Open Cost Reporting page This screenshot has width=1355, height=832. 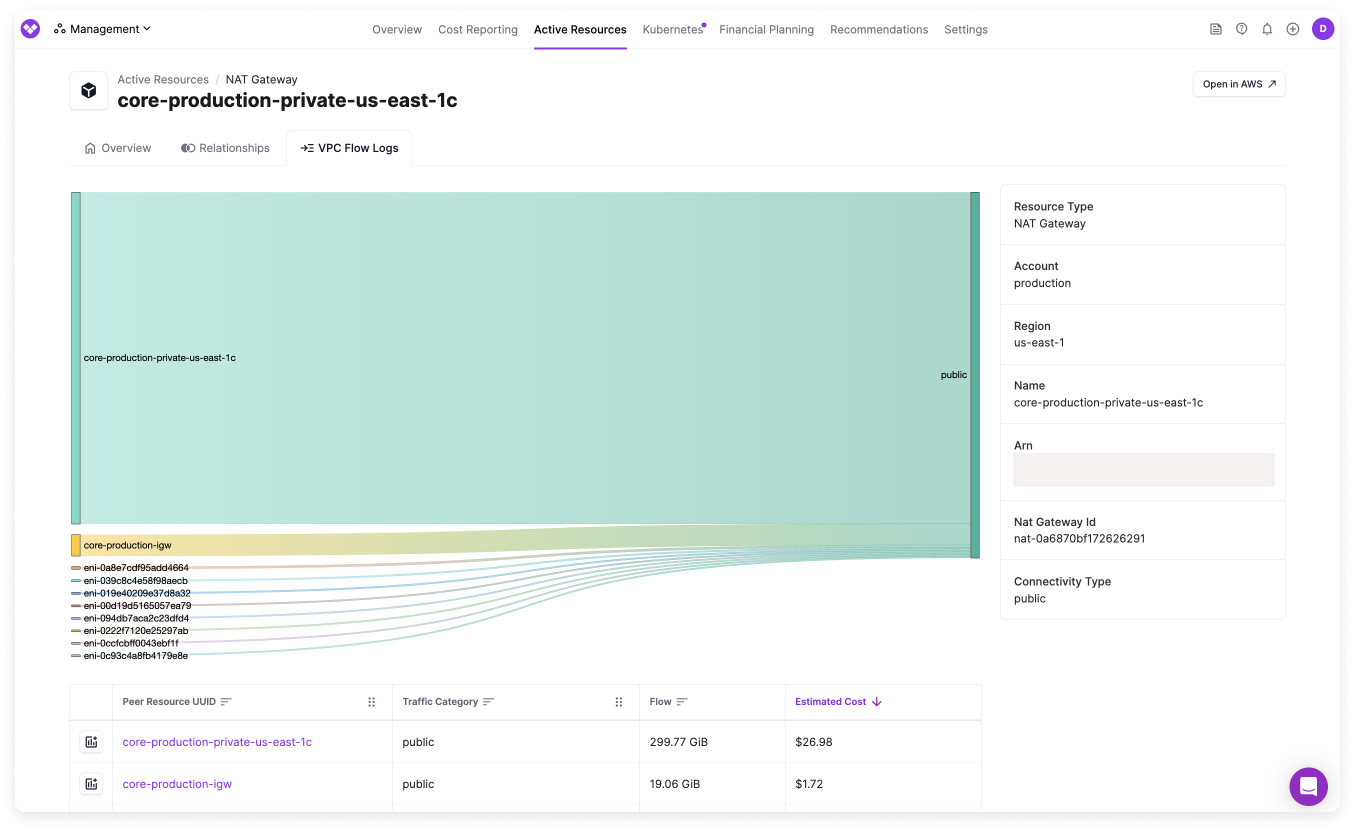[478, 30]
